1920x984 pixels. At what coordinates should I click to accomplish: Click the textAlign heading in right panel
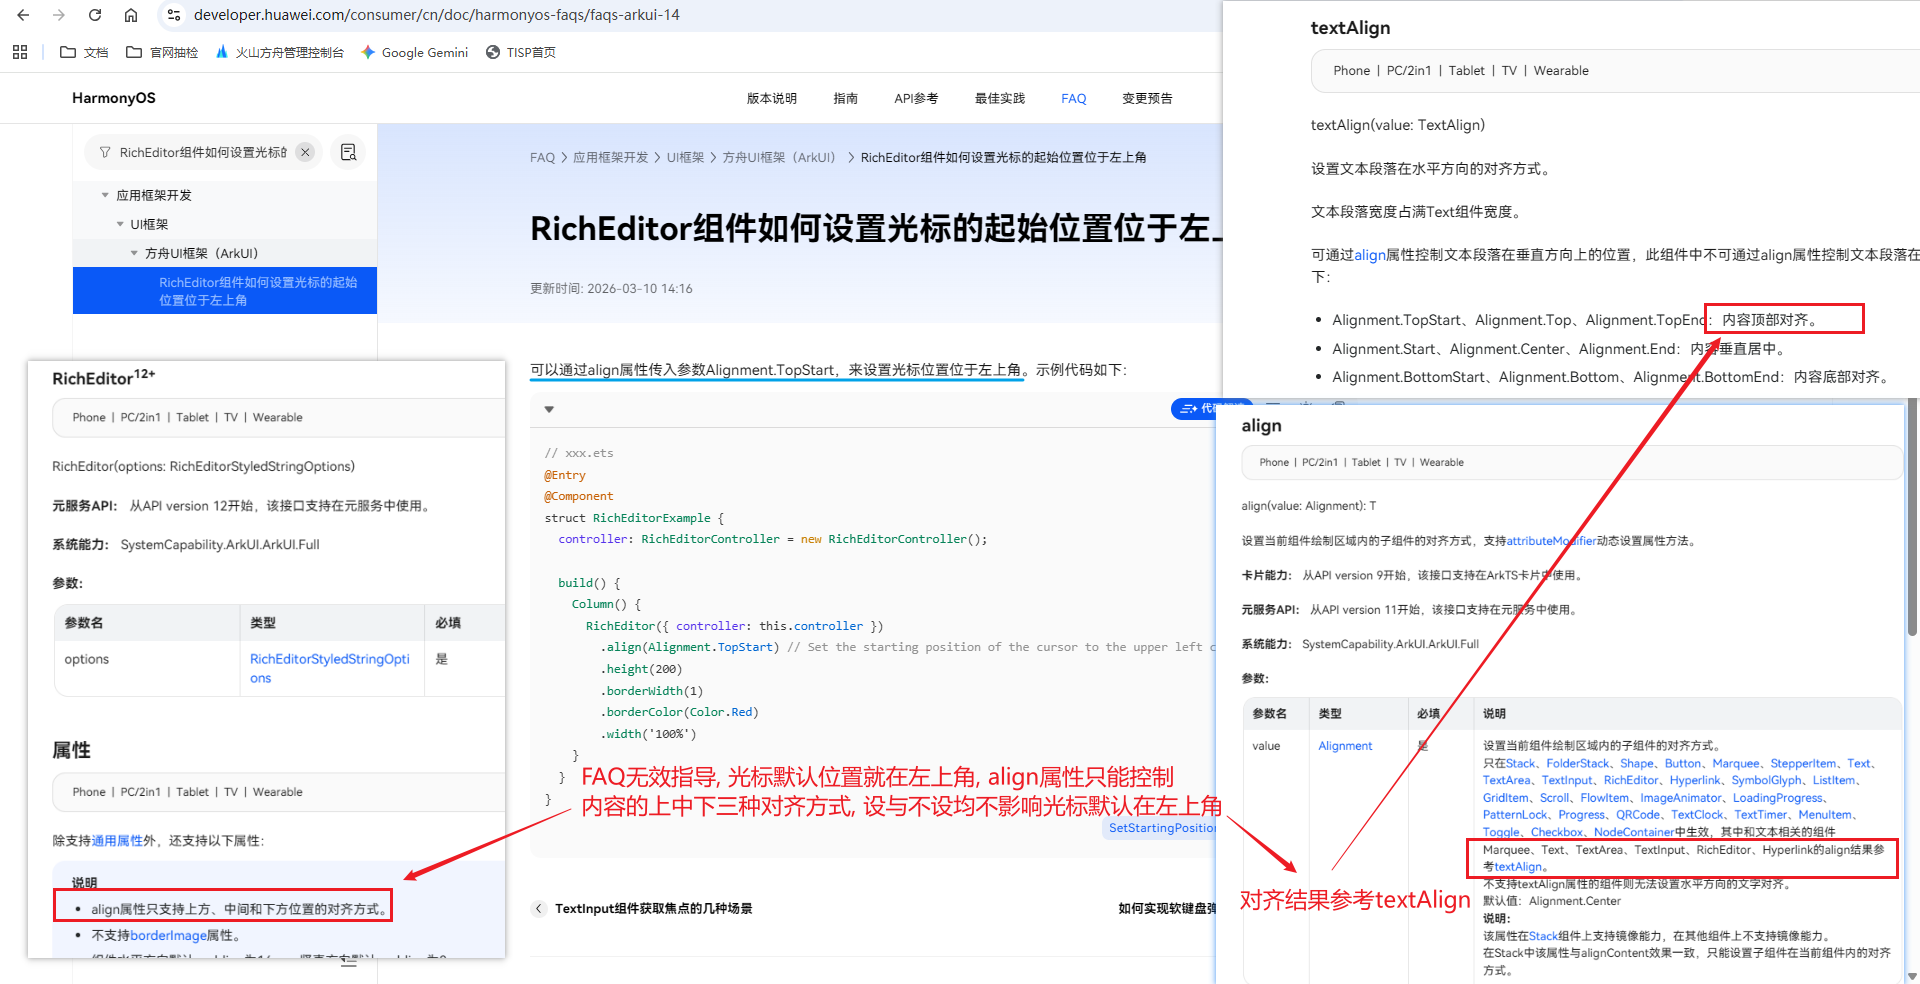point(1350,28)
